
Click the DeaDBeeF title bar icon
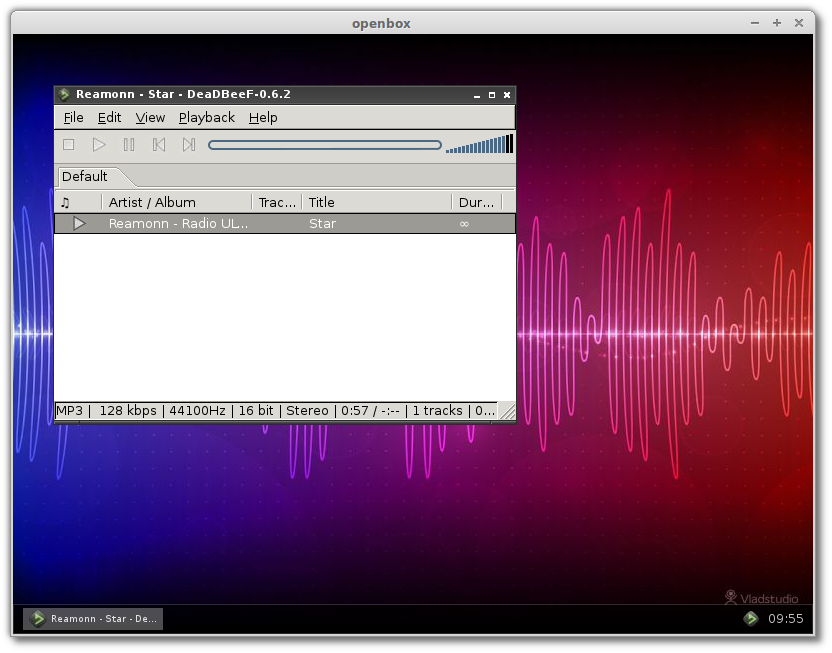click(64, 94)
